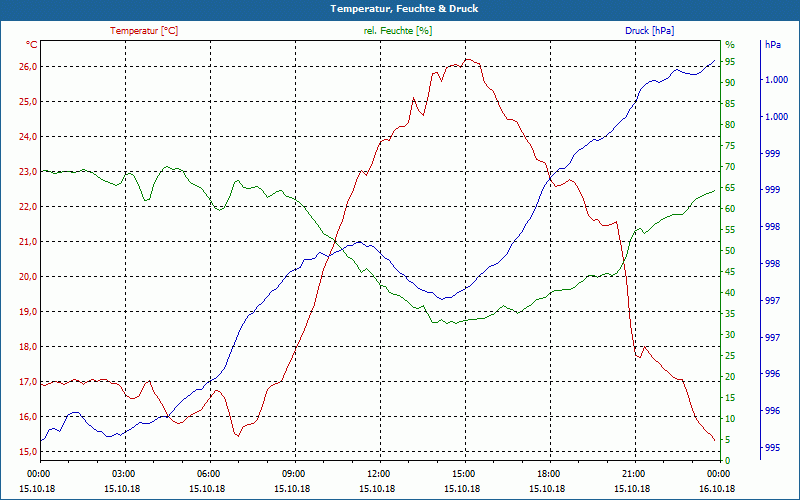Click the 26,0 temperature axis value
Screen dimensions: 800x500
[x=29, y=67]
